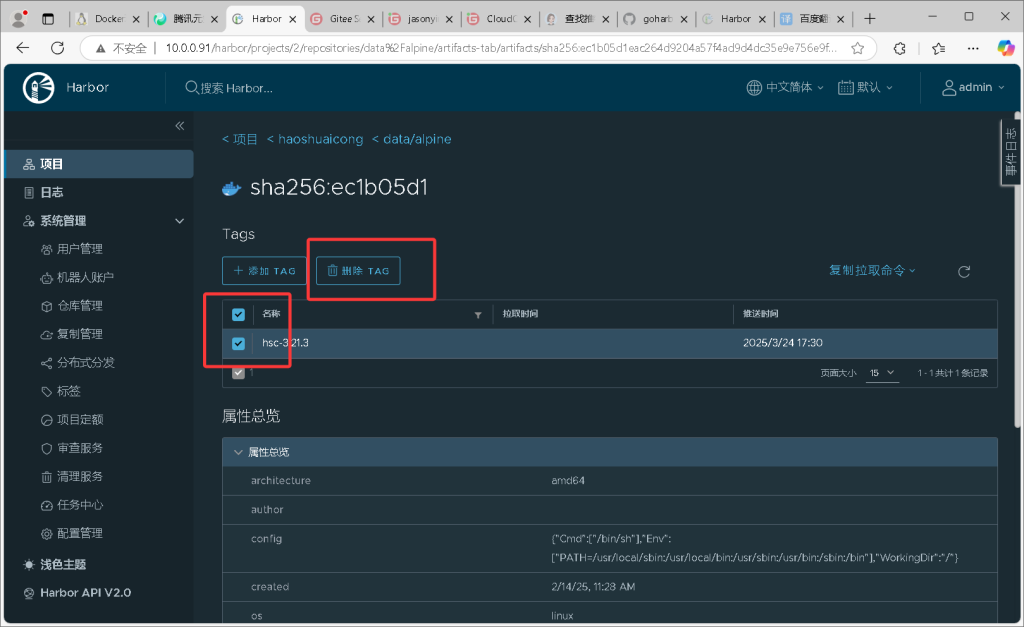Viewport: 1024px width, 627px height.
Task: Click the Harbor lighthouse logo icon
Action: coord(39,88)
